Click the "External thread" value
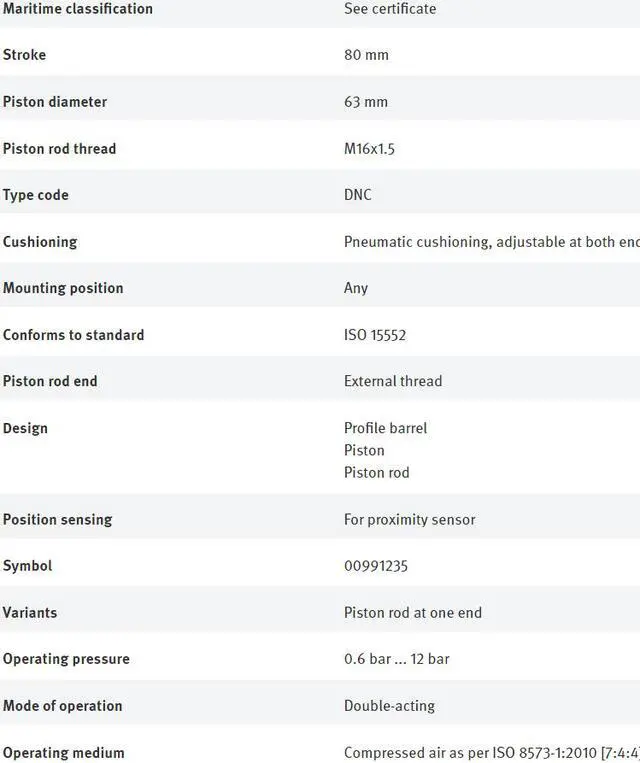This screenshot has height=763, width=640. click(x=393, y=381)
